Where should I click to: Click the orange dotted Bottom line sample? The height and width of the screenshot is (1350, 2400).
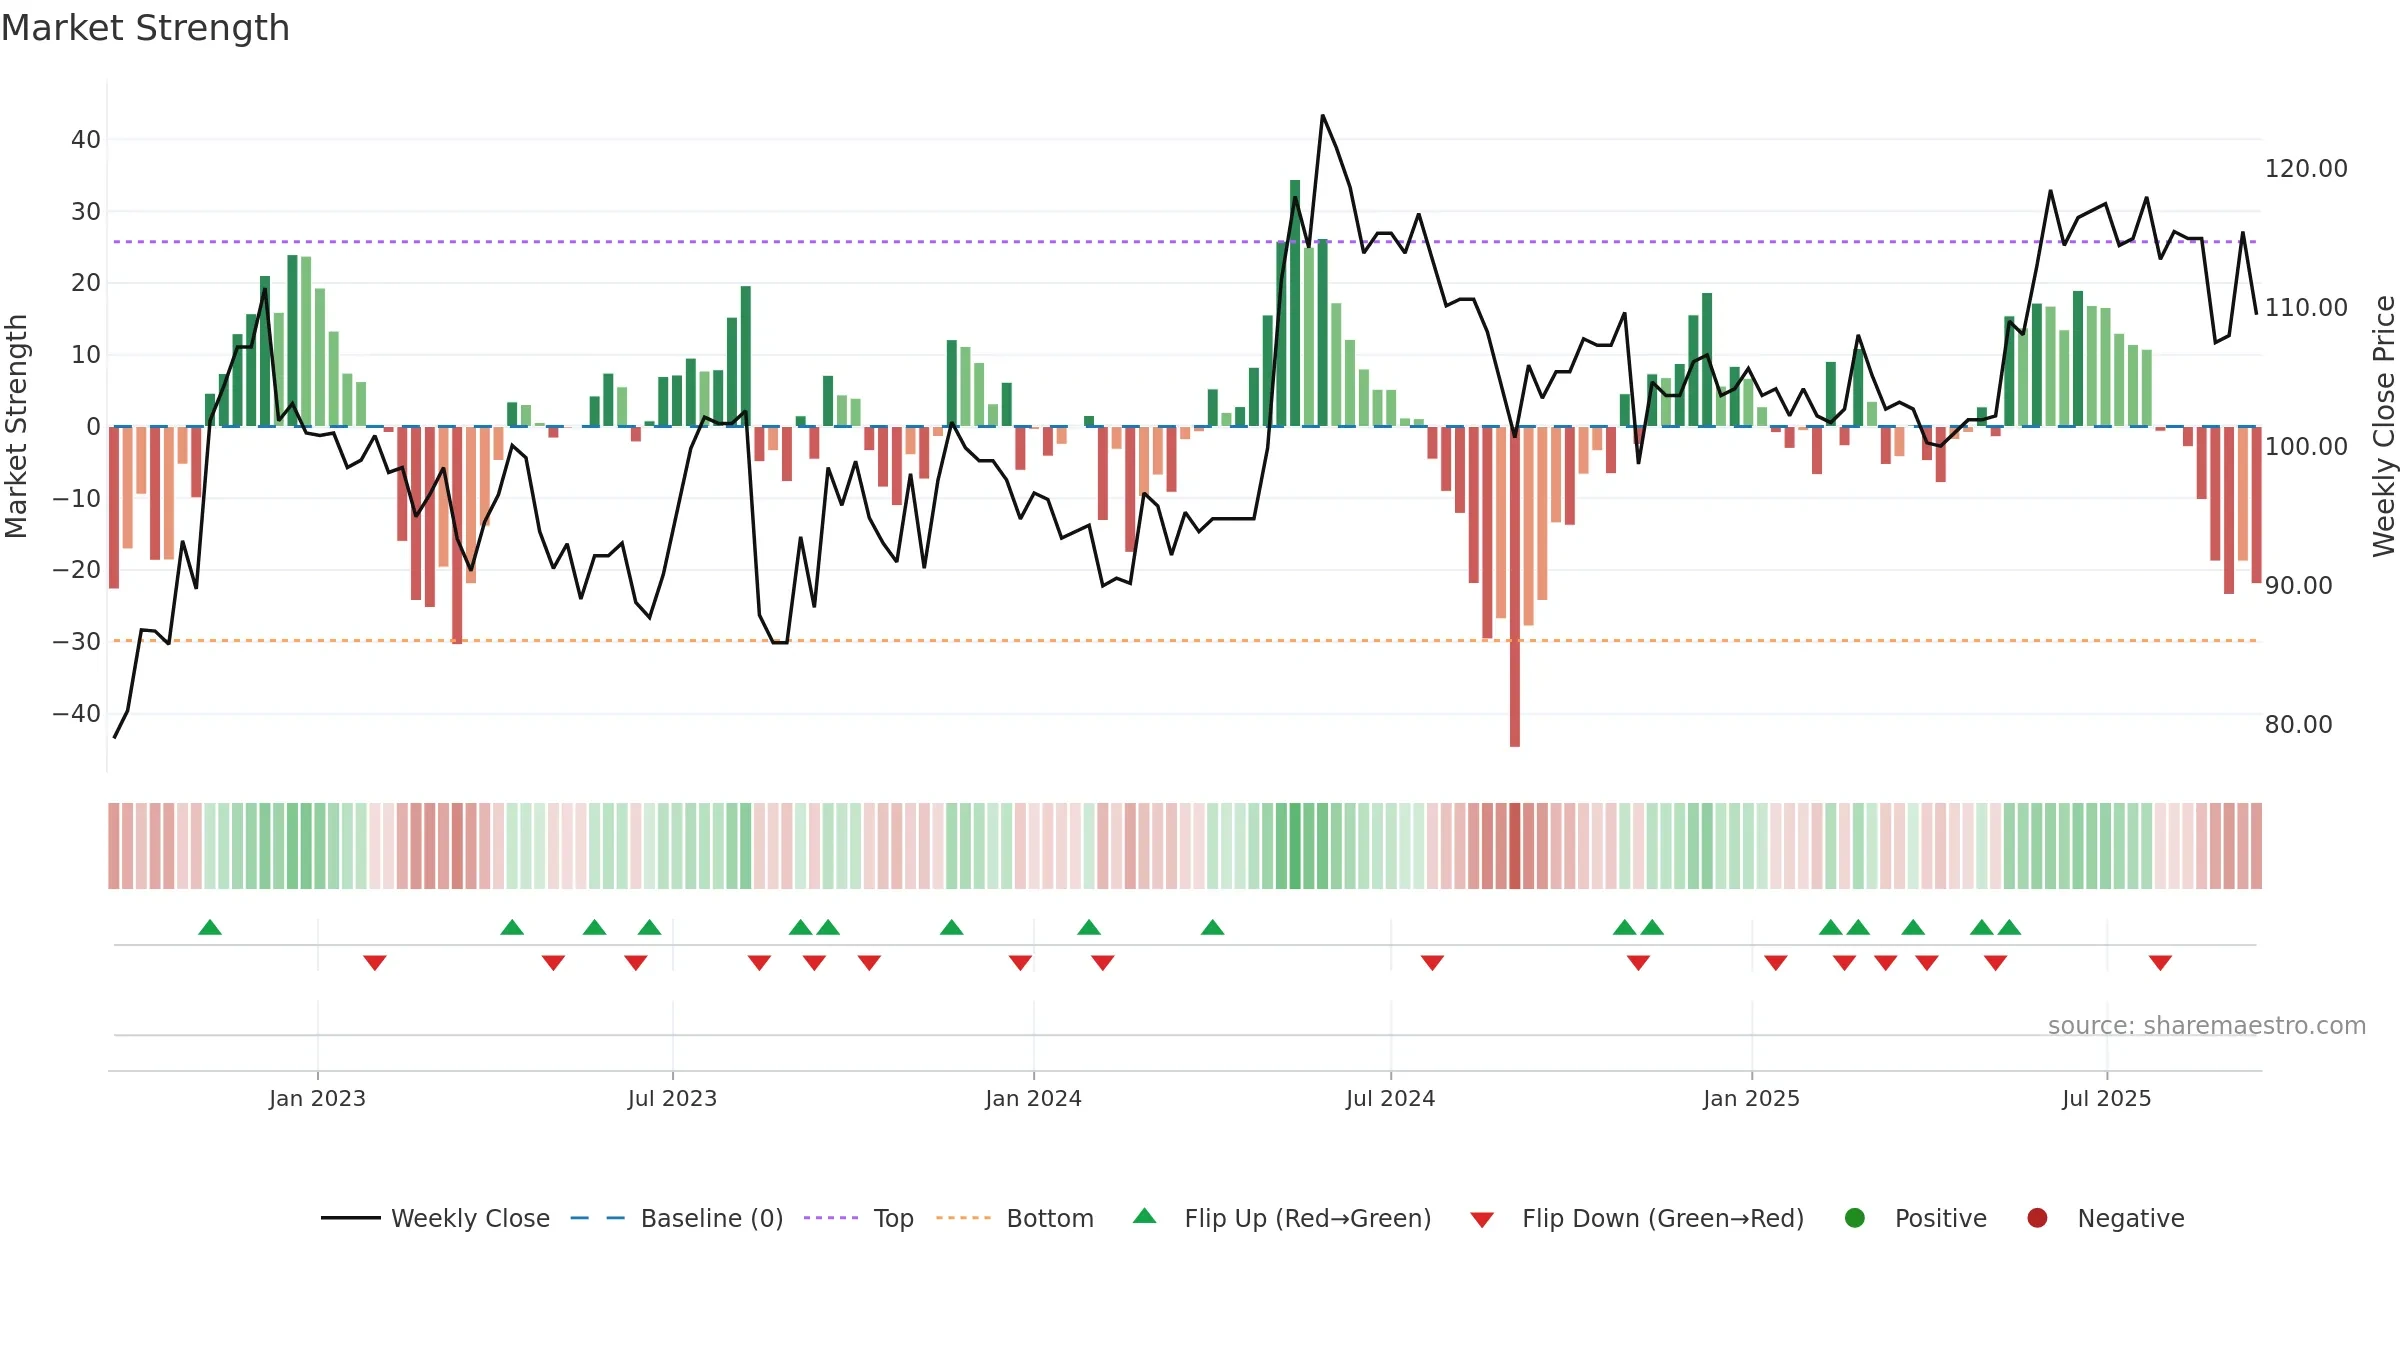pos(964,1218)
